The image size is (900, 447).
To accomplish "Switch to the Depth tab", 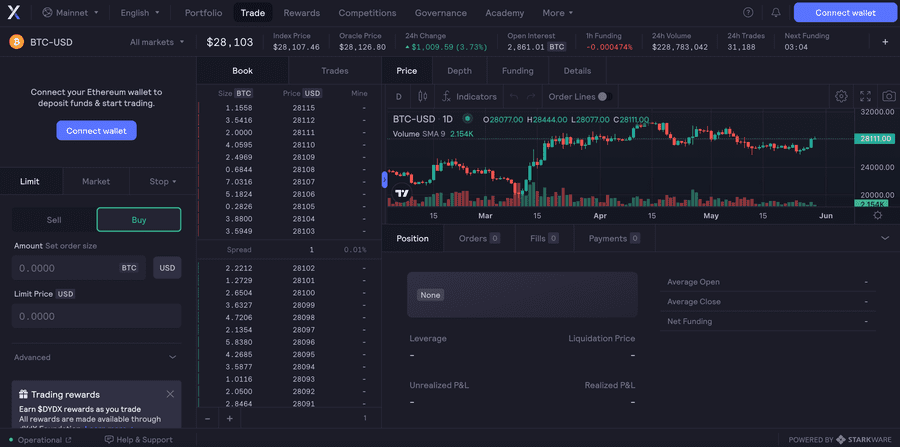I will coord(459,71).
